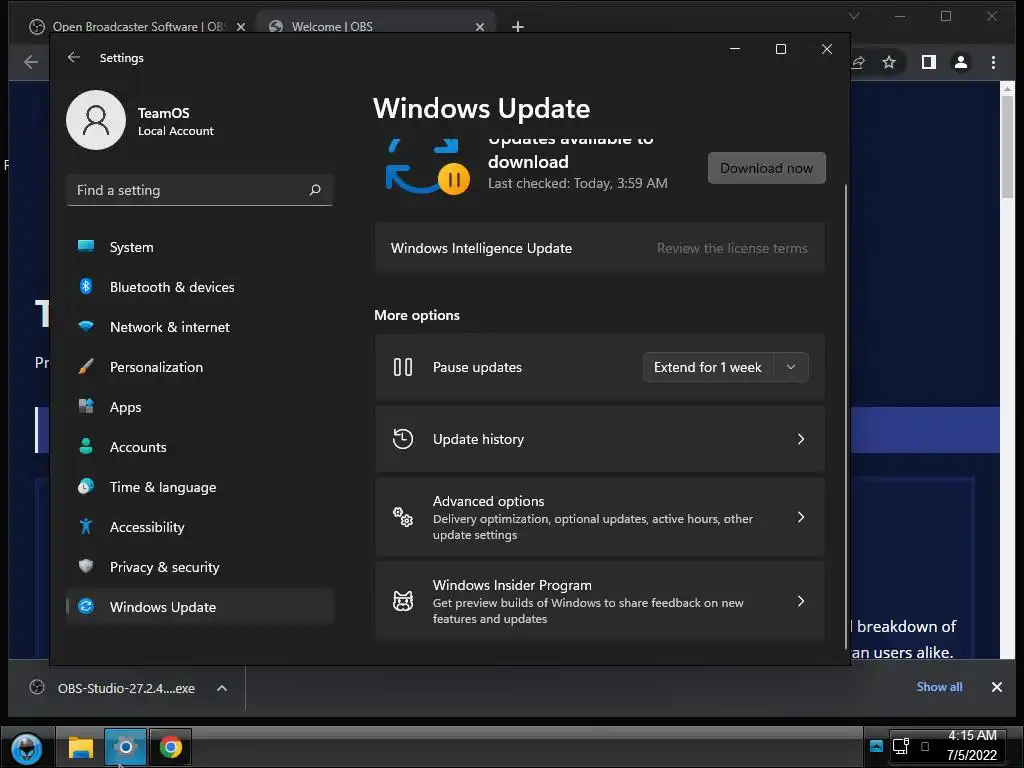
Task: Click the Chrome share page icon
Action: 858,62
